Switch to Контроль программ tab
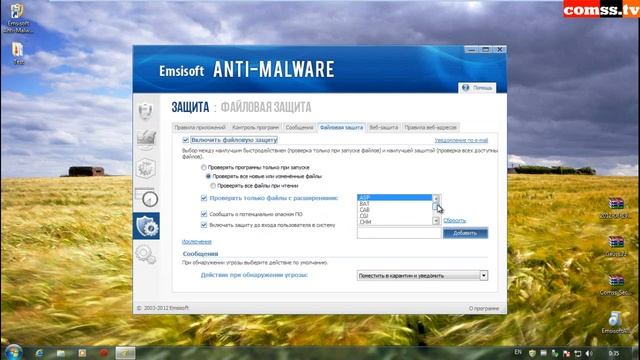 pos(256,127)
